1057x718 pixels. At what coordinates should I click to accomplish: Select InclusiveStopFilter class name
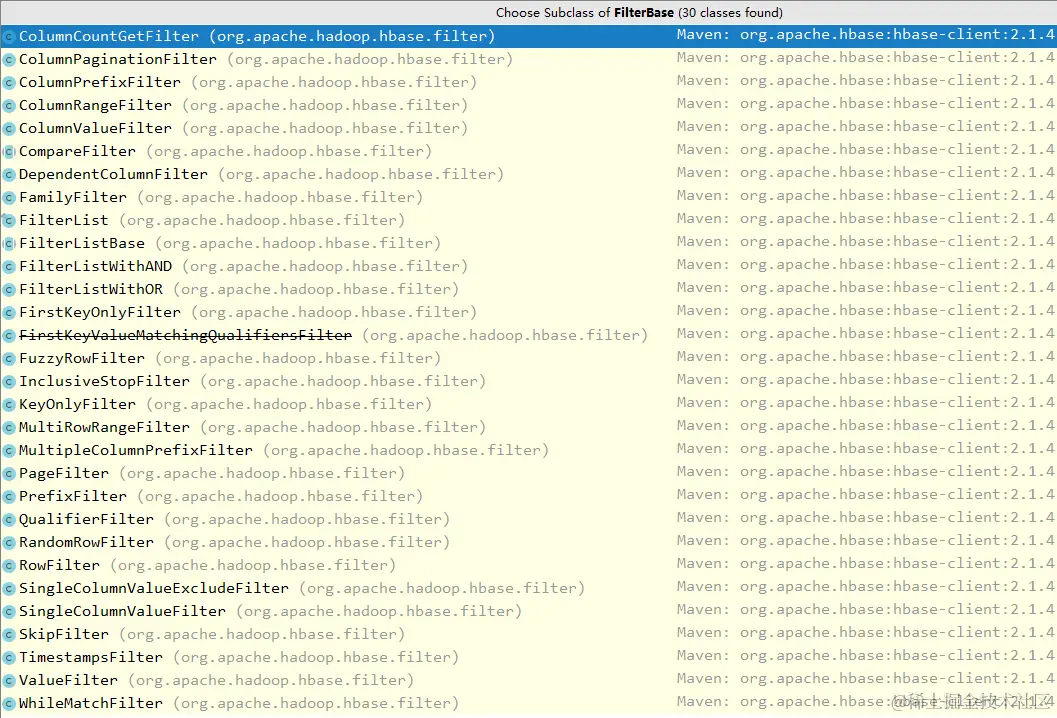click(x=104, y=382)
